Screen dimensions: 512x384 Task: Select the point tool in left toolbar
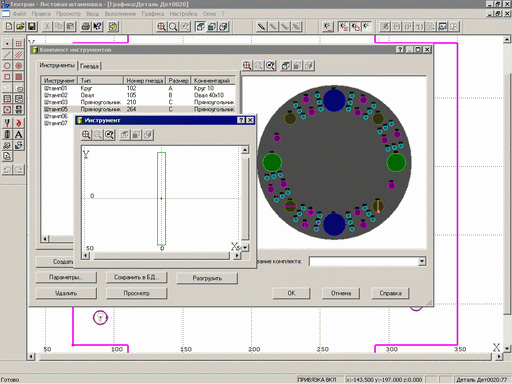coord(7,44)
